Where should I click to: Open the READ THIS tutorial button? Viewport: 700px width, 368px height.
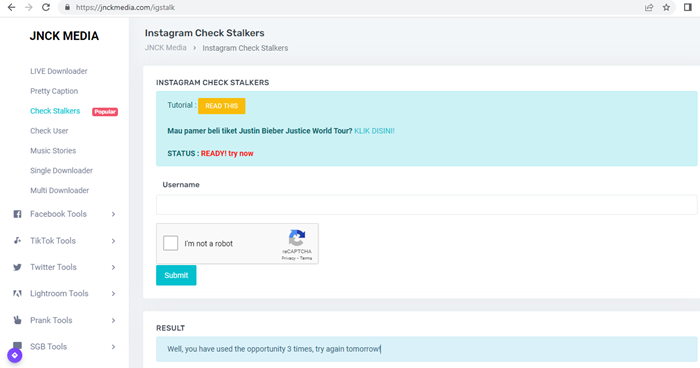pos(221,106)
